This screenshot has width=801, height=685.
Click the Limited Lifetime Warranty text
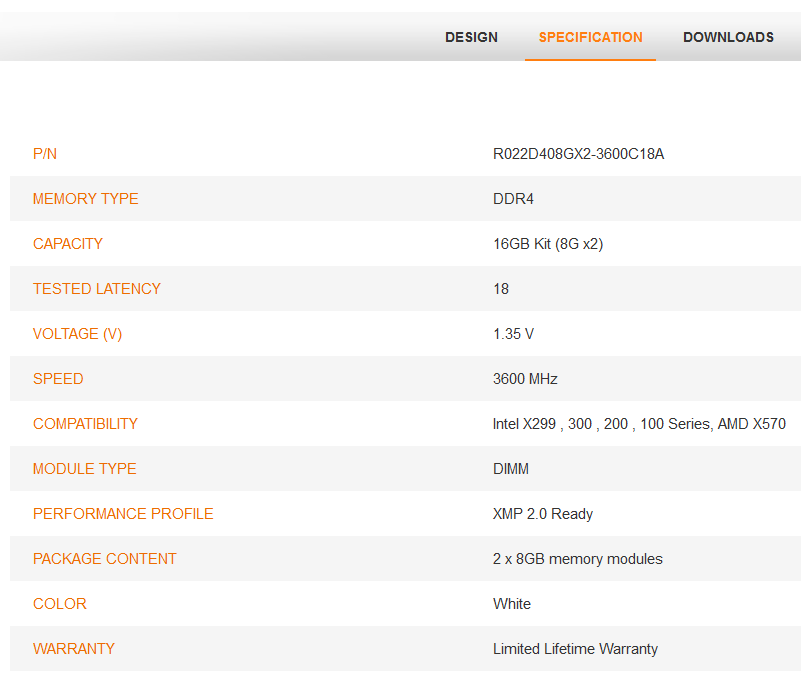pos(575,649)
